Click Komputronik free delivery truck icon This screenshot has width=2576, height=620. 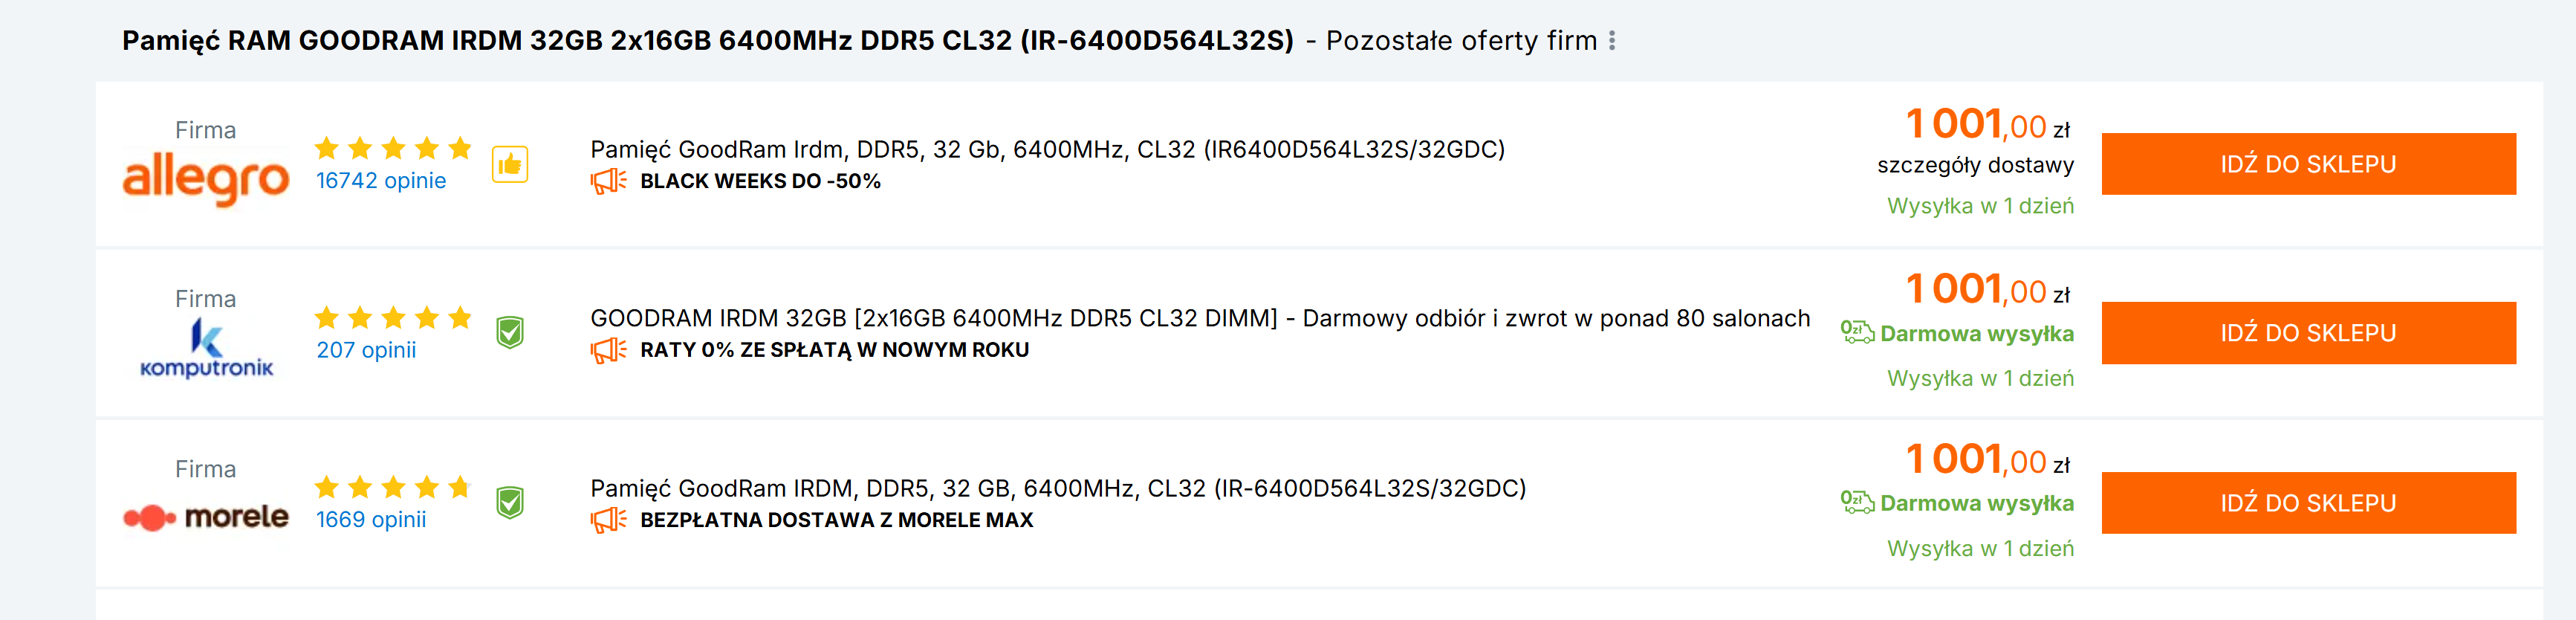tap(1857, 332)
